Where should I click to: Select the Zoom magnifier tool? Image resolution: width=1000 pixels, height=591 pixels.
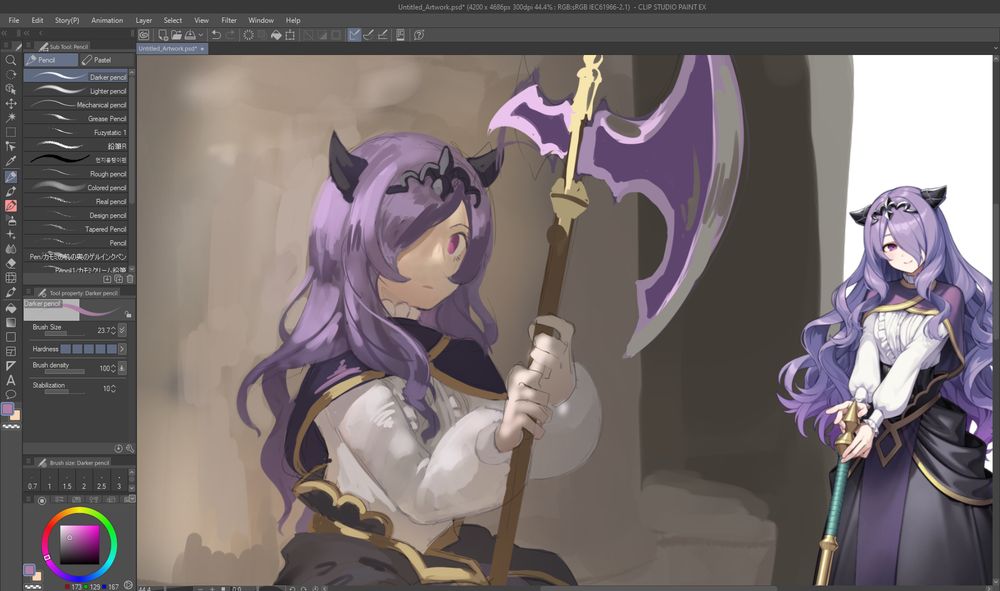[x=11, y=60]
